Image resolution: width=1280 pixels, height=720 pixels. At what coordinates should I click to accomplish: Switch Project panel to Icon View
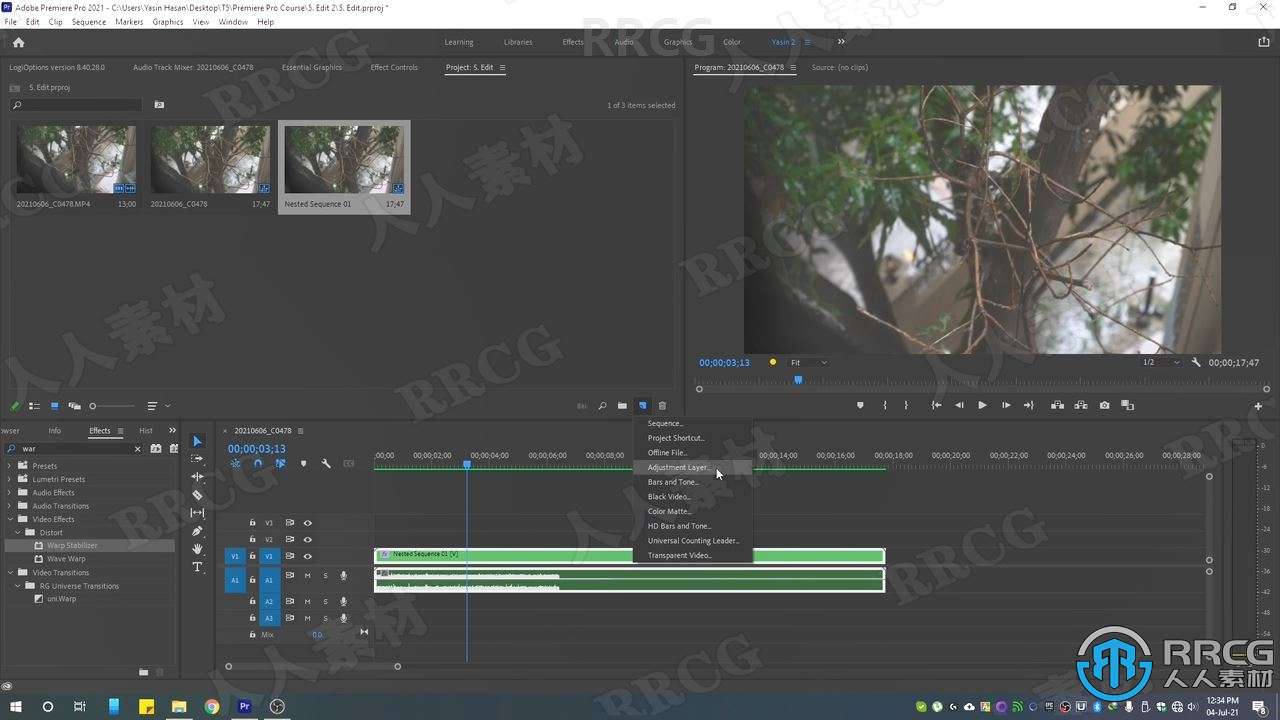click(54, 406)
